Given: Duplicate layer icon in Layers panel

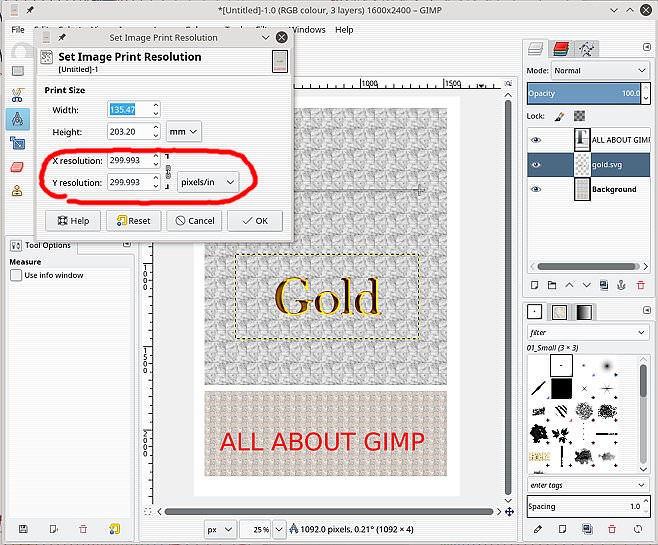Looking at the screenshot, I should [x=604, y=286].
